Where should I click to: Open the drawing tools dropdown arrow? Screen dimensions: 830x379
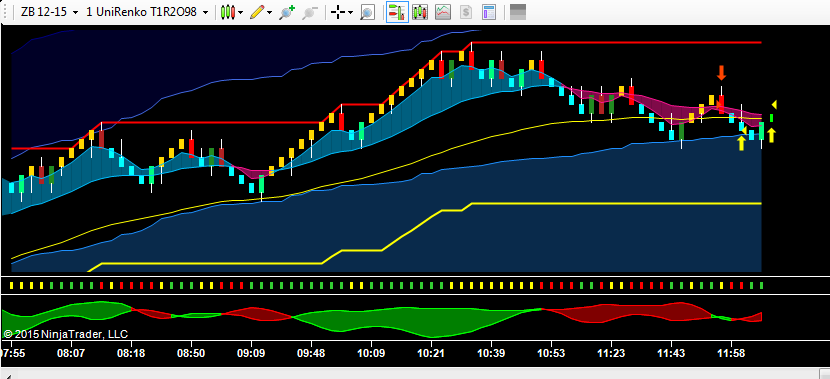click(270, 13)
